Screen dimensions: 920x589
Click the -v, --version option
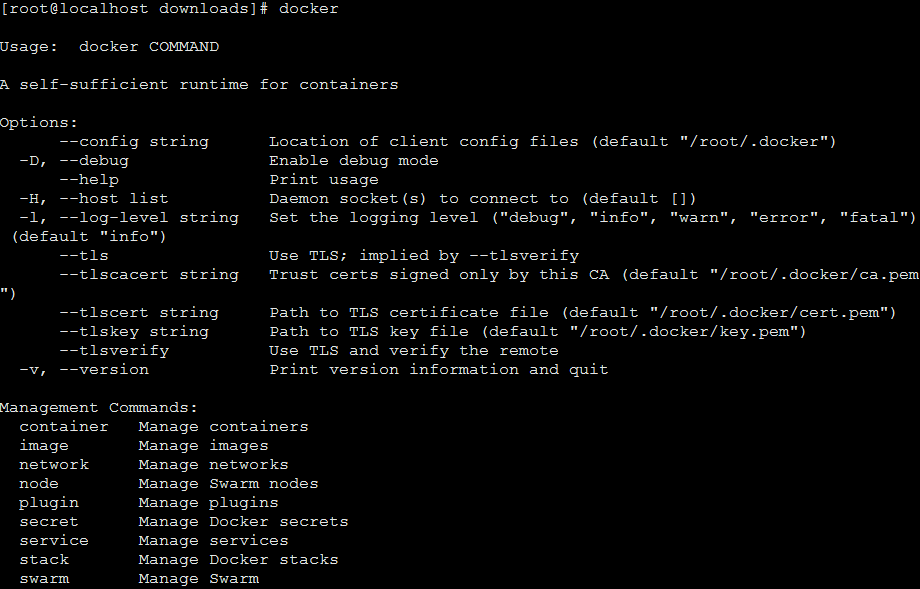coord(84,370)
